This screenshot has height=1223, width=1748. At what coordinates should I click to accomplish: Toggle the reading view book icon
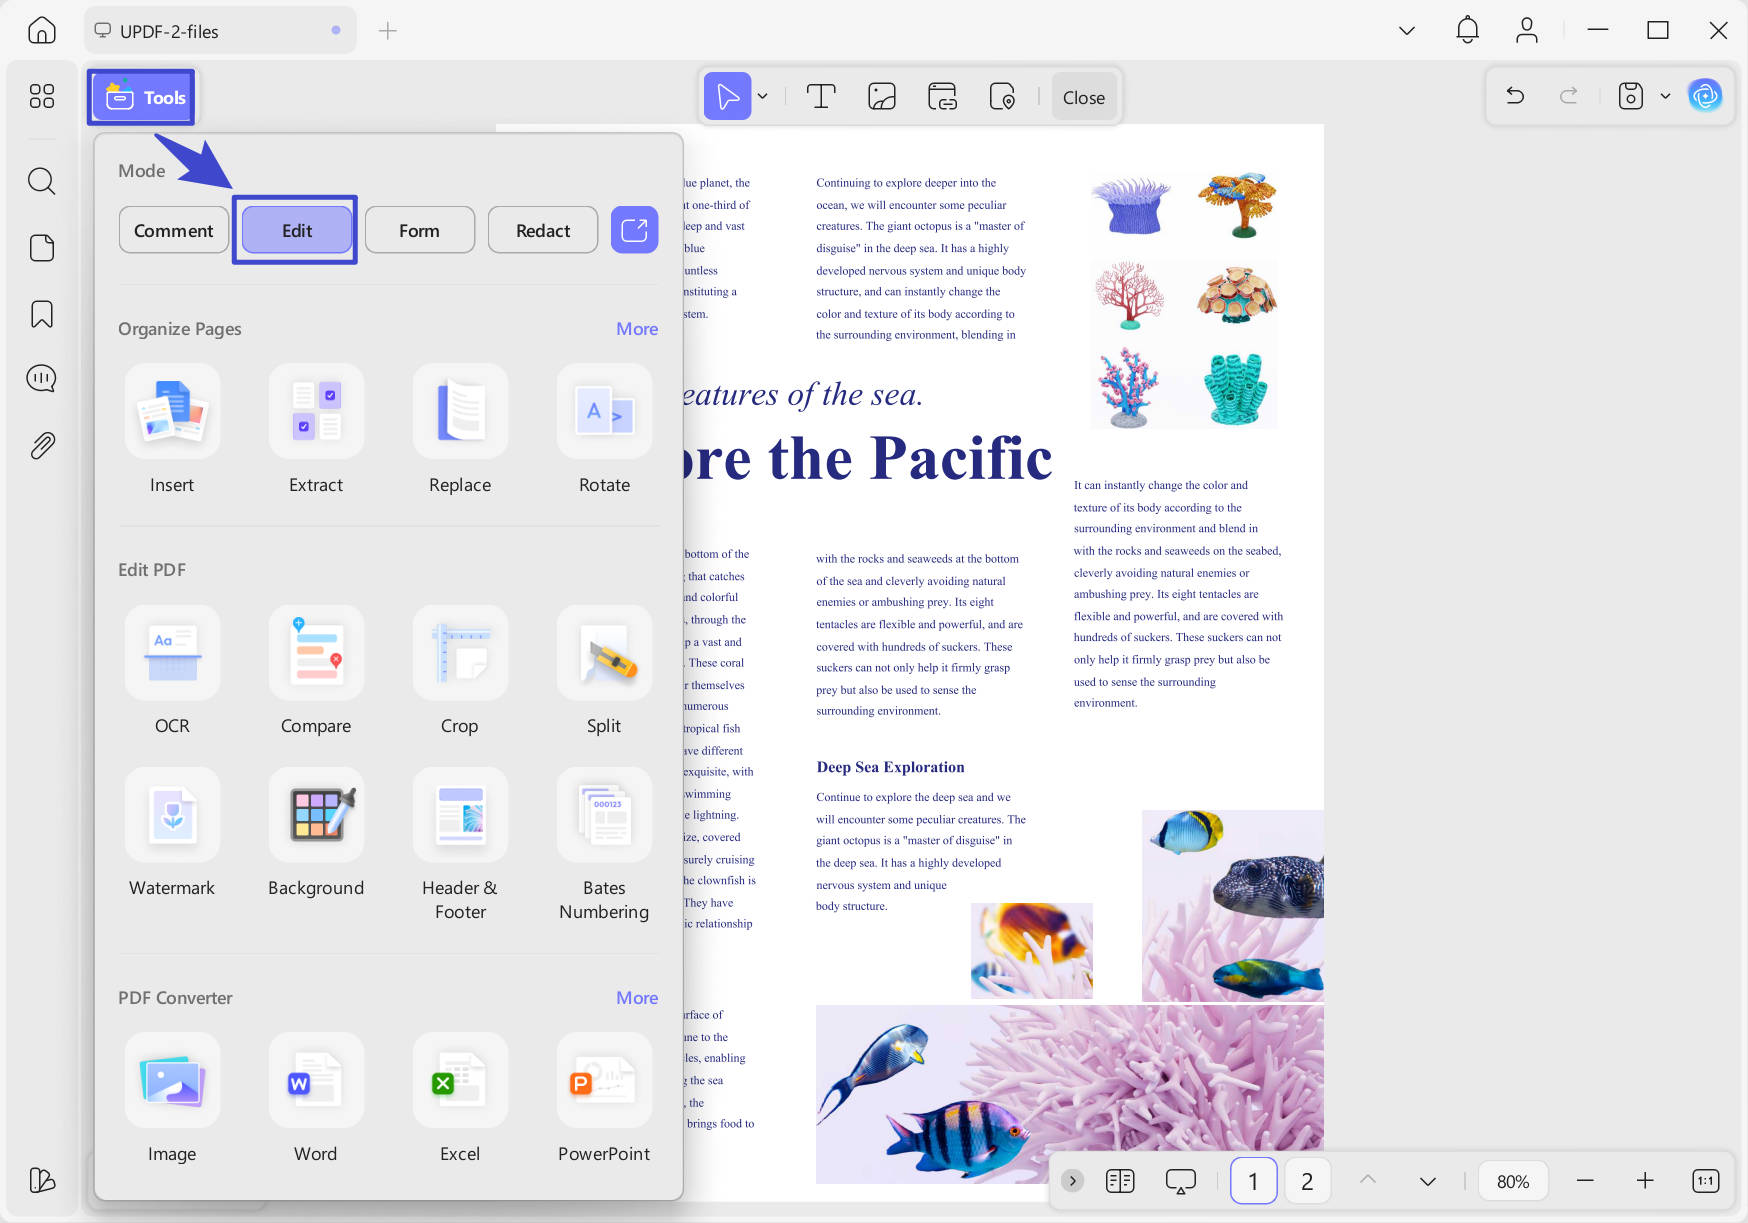coord(1120,1181)
